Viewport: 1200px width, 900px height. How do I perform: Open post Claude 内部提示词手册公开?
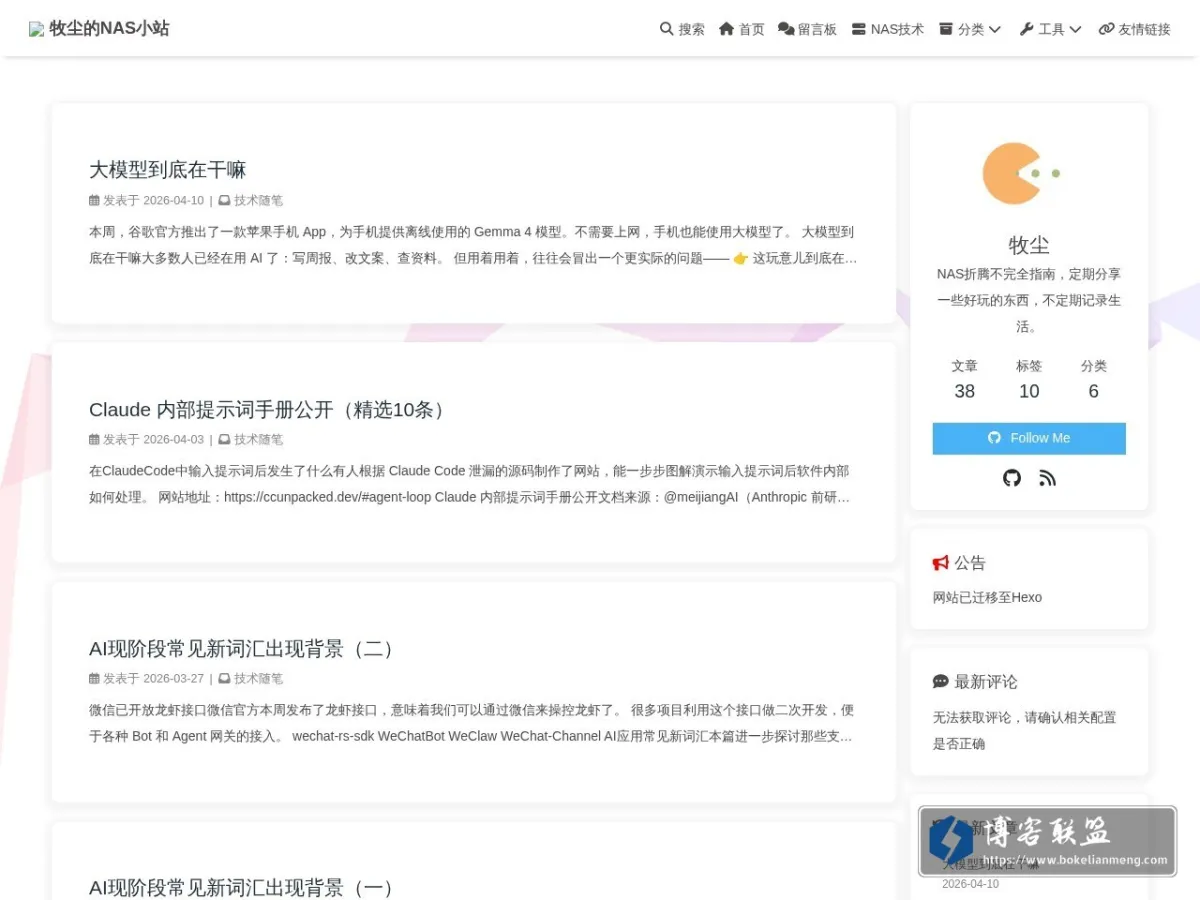(270, 409)
